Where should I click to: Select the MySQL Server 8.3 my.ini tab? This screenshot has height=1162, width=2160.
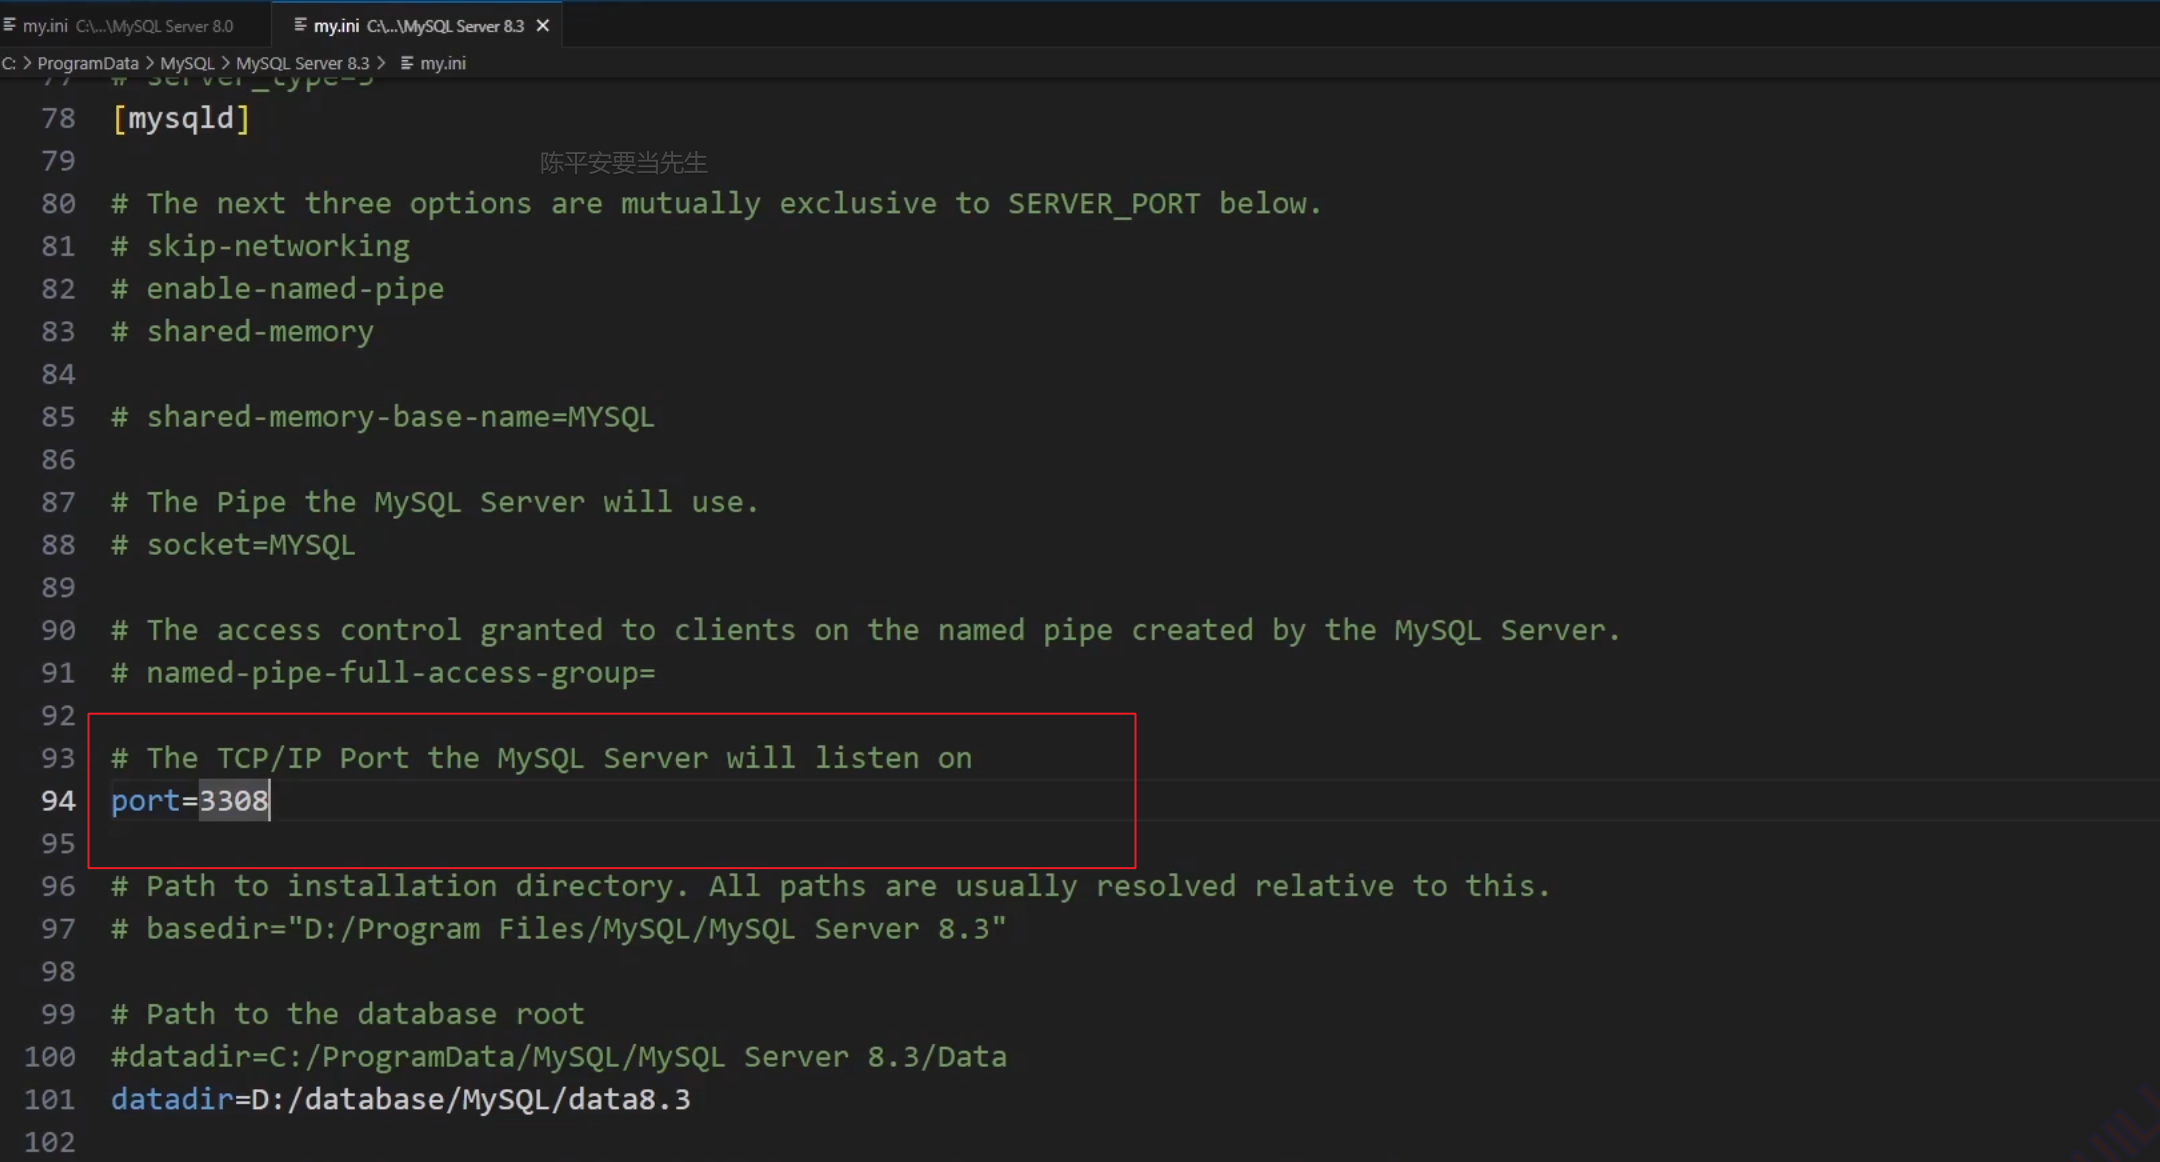click(418, 26)
